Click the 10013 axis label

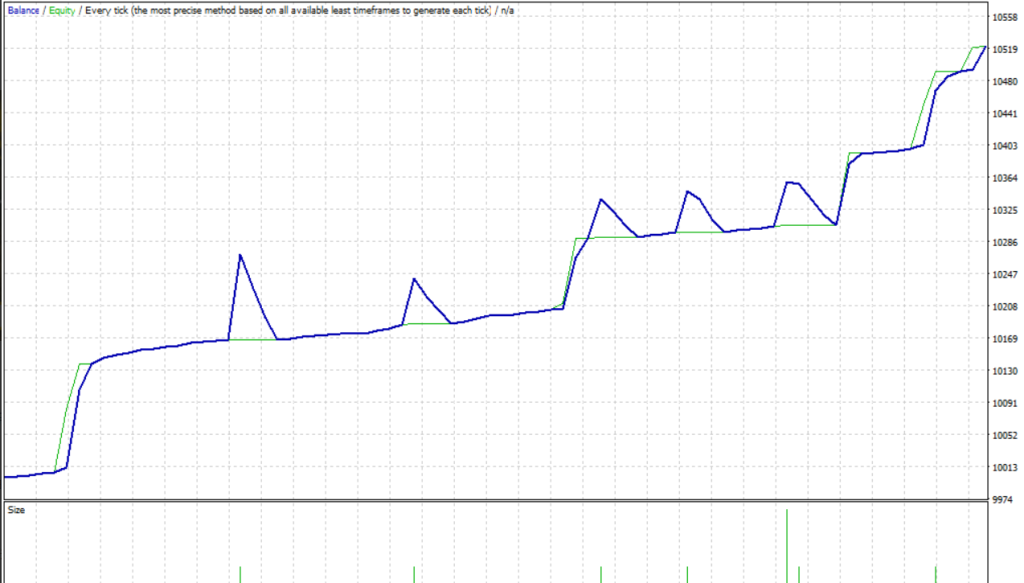click(1005, 468)
